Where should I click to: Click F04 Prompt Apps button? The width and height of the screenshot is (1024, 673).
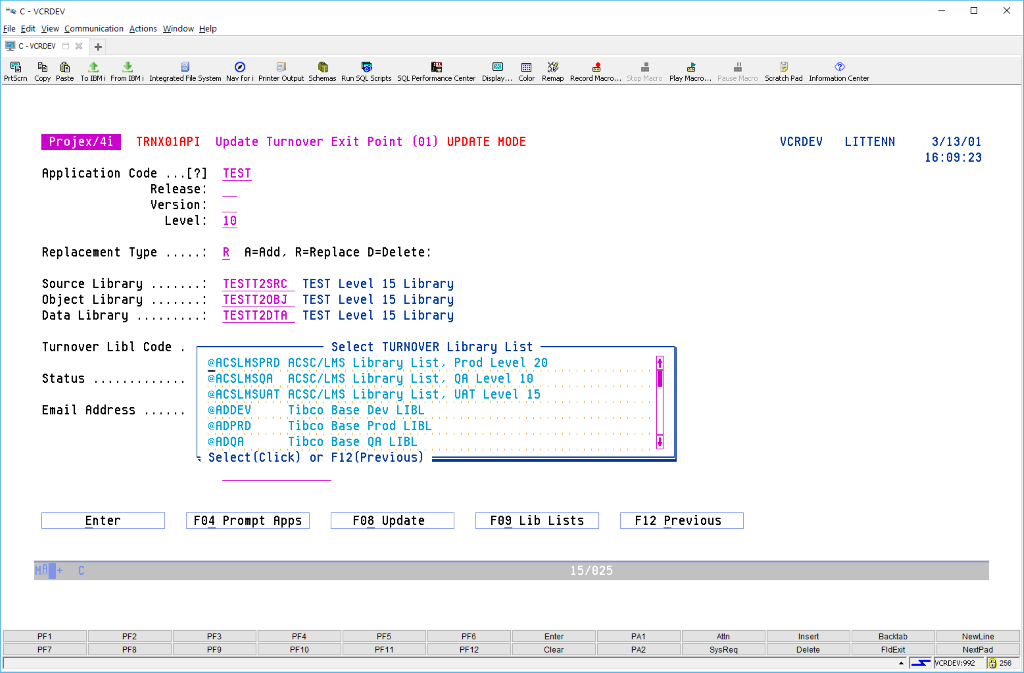click(x=248, y=520)
